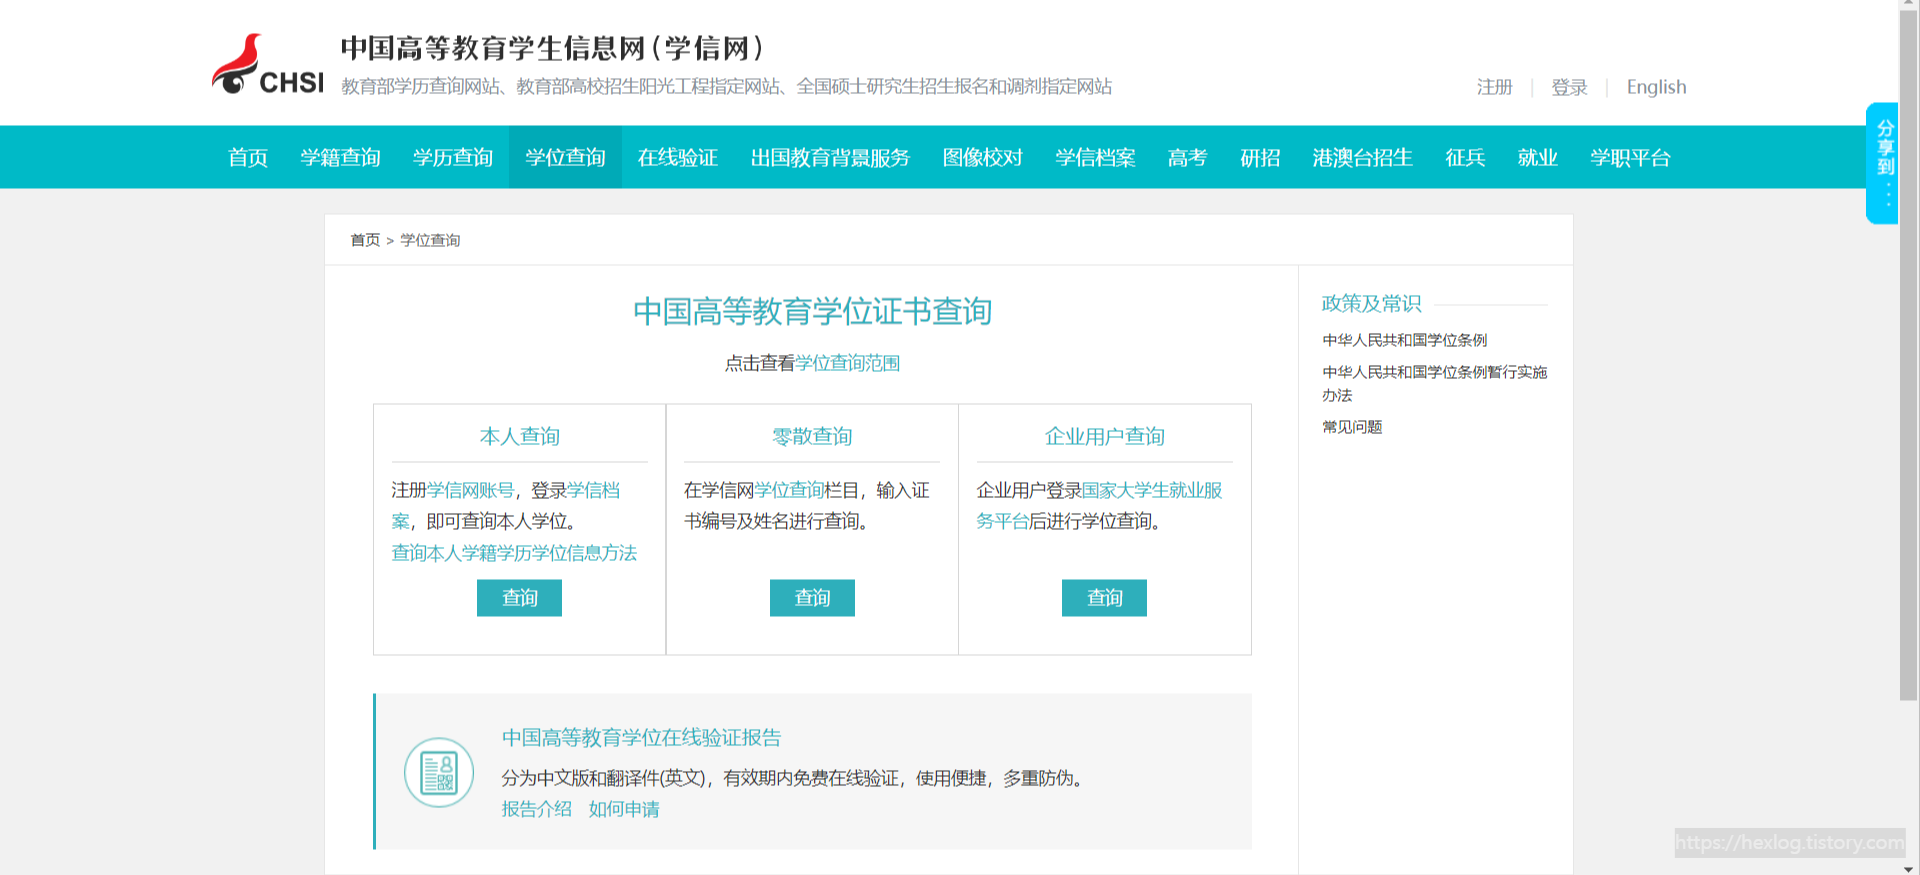The width and height of the screenshot is (1920, 875).
Task: Click the scrollbar down arrow
Action: click(x=1909, y=868)
